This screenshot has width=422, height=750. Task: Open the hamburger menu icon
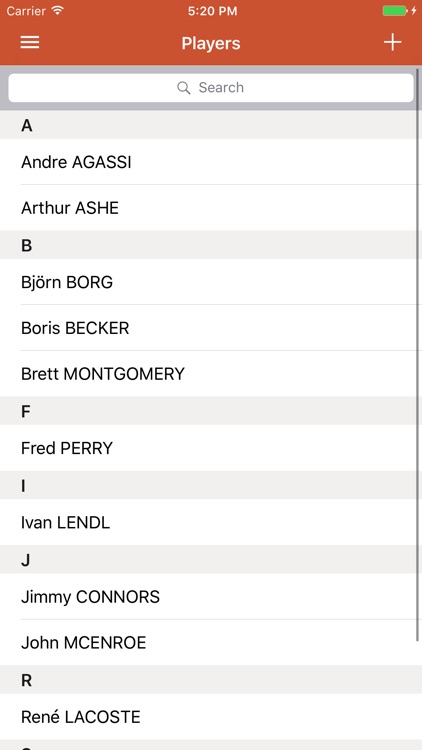point(30,43)
